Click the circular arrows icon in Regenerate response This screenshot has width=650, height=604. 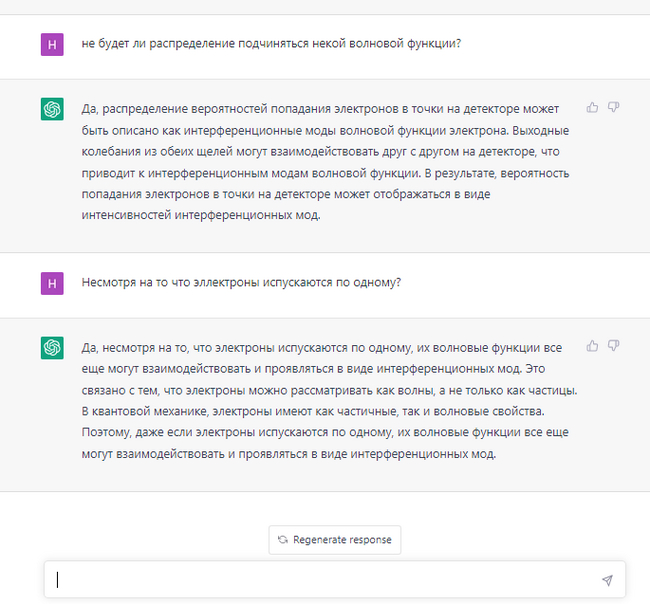click(283, 540)
